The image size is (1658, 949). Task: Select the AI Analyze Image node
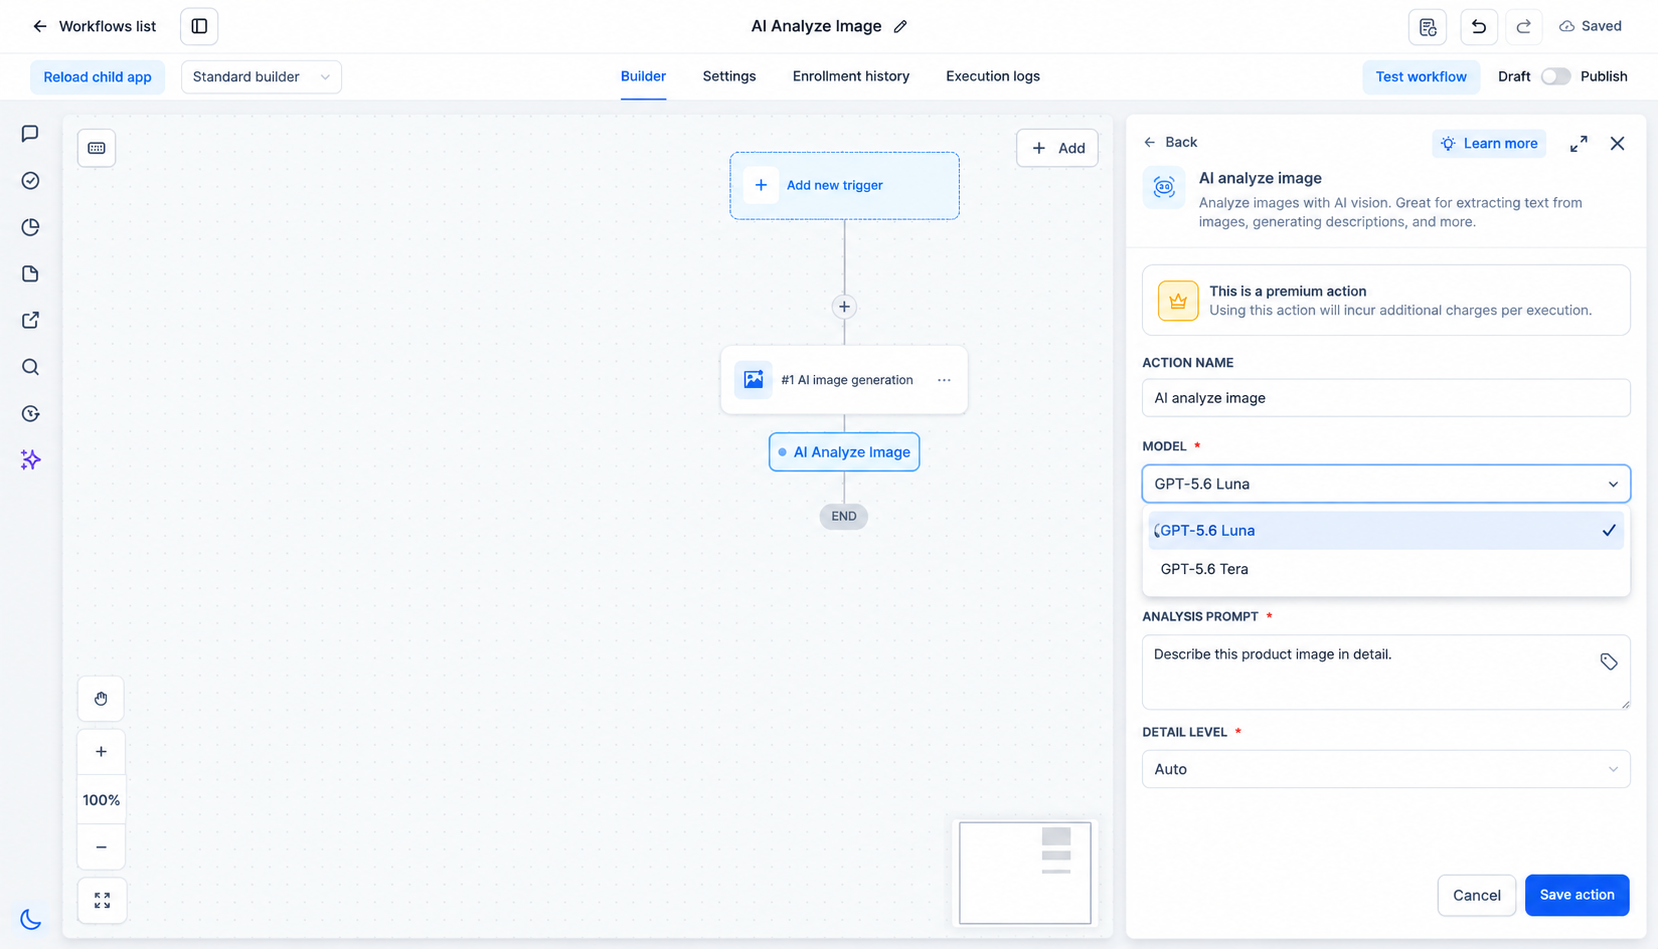[844, 452]
